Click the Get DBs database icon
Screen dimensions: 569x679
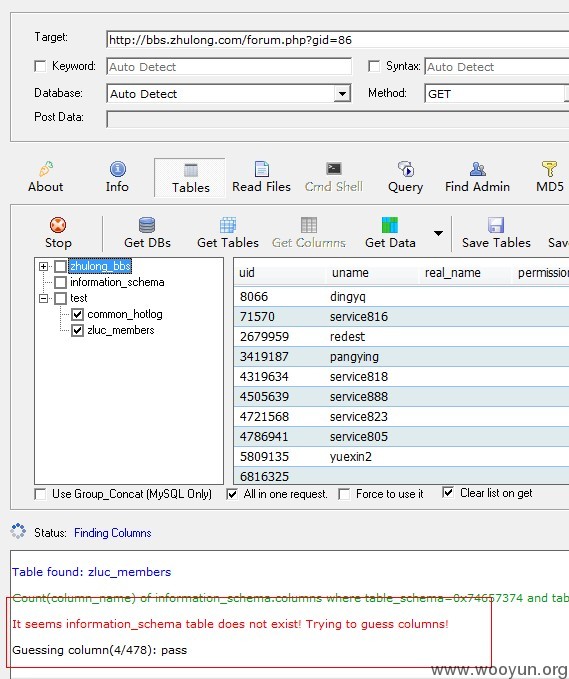click(147, 225)
